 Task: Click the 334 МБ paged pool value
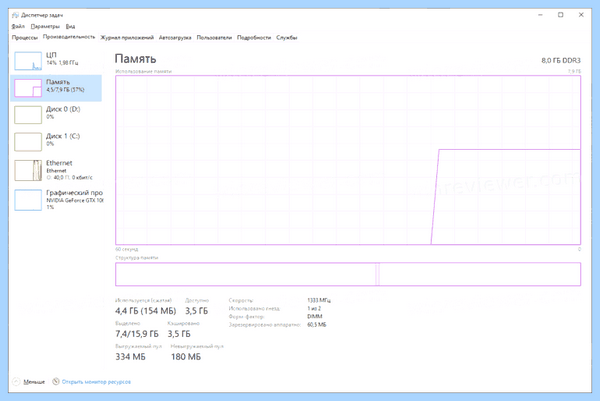pyautogui.click(x=130, y=357)
